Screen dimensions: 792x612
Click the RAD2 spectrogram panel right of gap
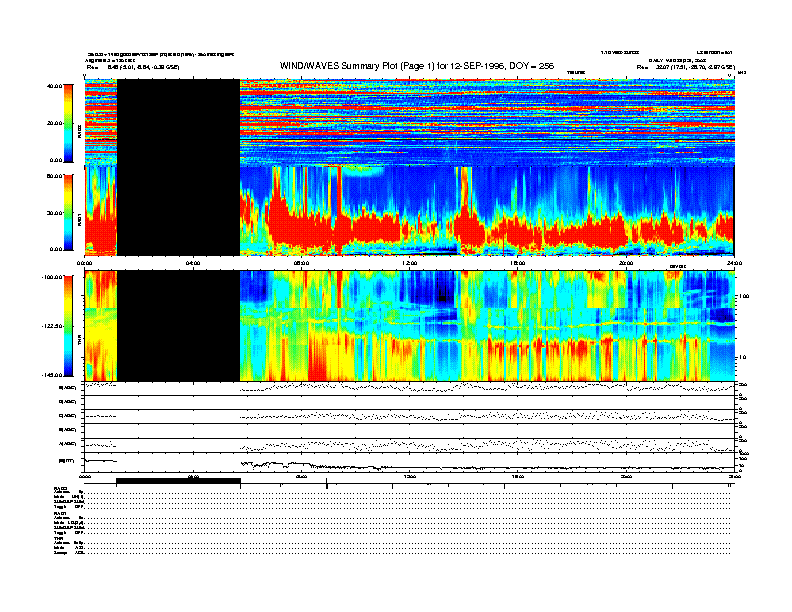point(487,120)
